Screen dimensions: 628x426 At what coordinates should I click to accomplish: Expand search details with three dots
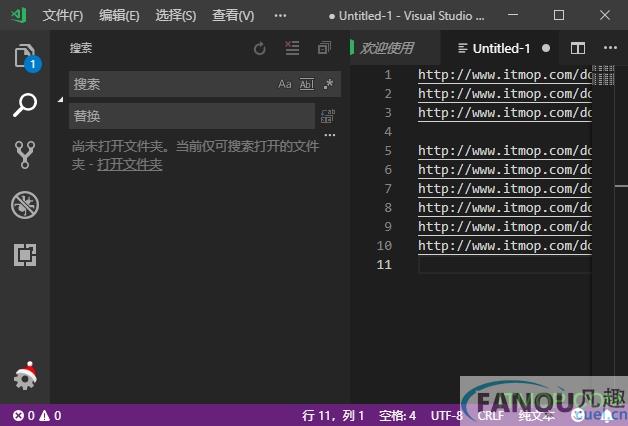[x=329, y=136]
